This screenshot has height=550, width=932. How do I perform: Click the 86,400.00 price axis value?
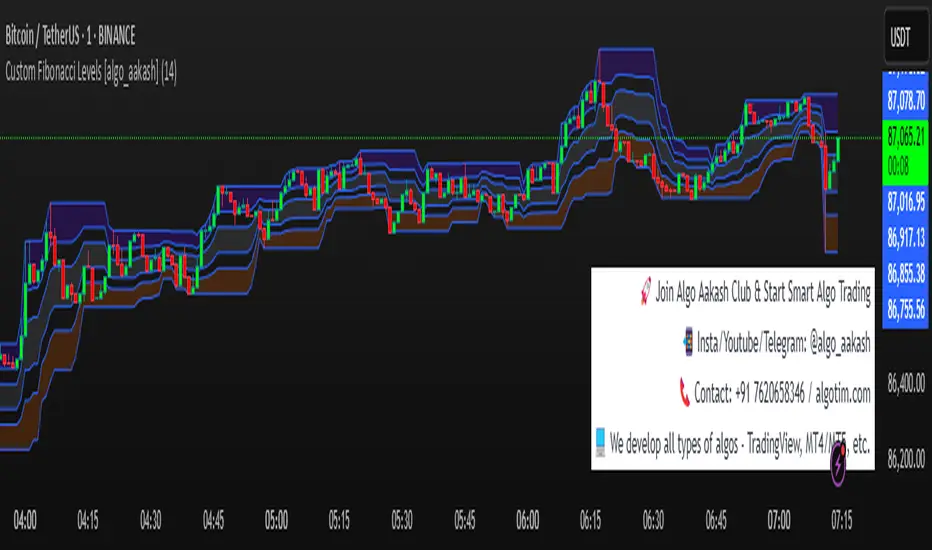point(906,383)
